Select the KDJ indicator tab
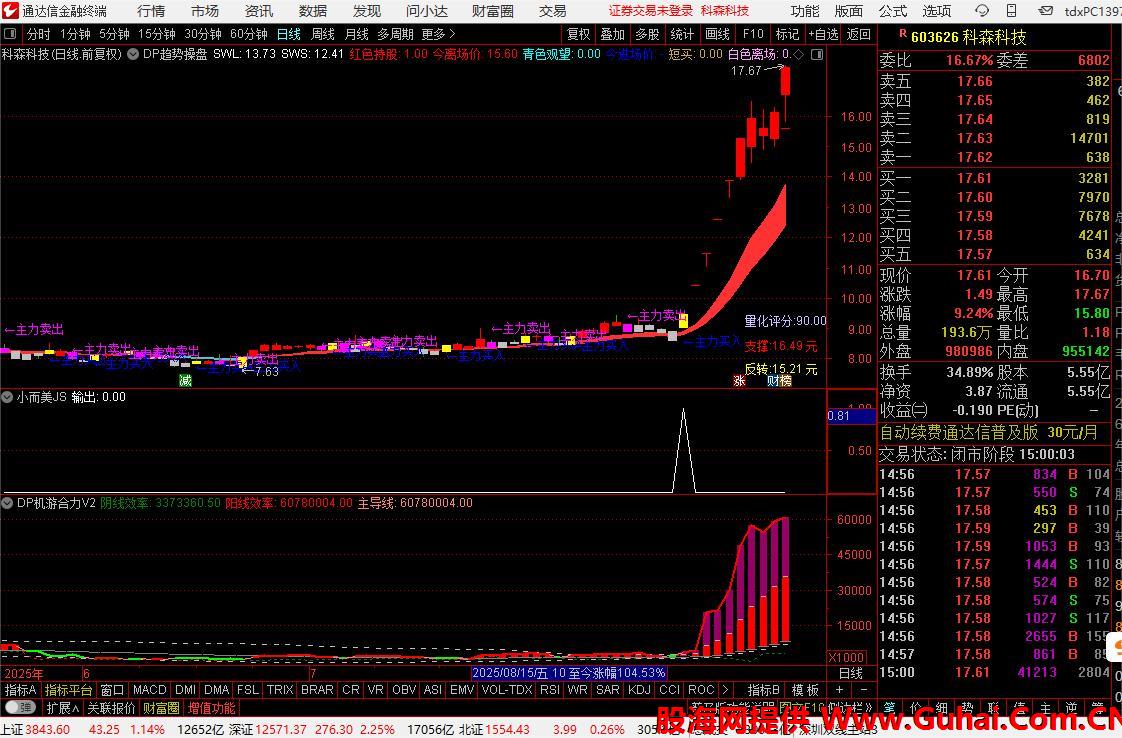This screenshot has height=738, width=1122. (639, 690)
